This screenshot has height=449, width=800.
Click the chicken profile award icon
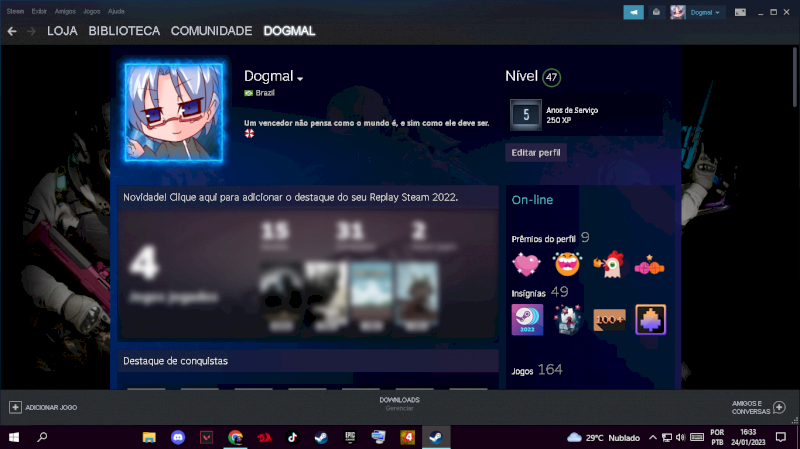tap(609, 265)
